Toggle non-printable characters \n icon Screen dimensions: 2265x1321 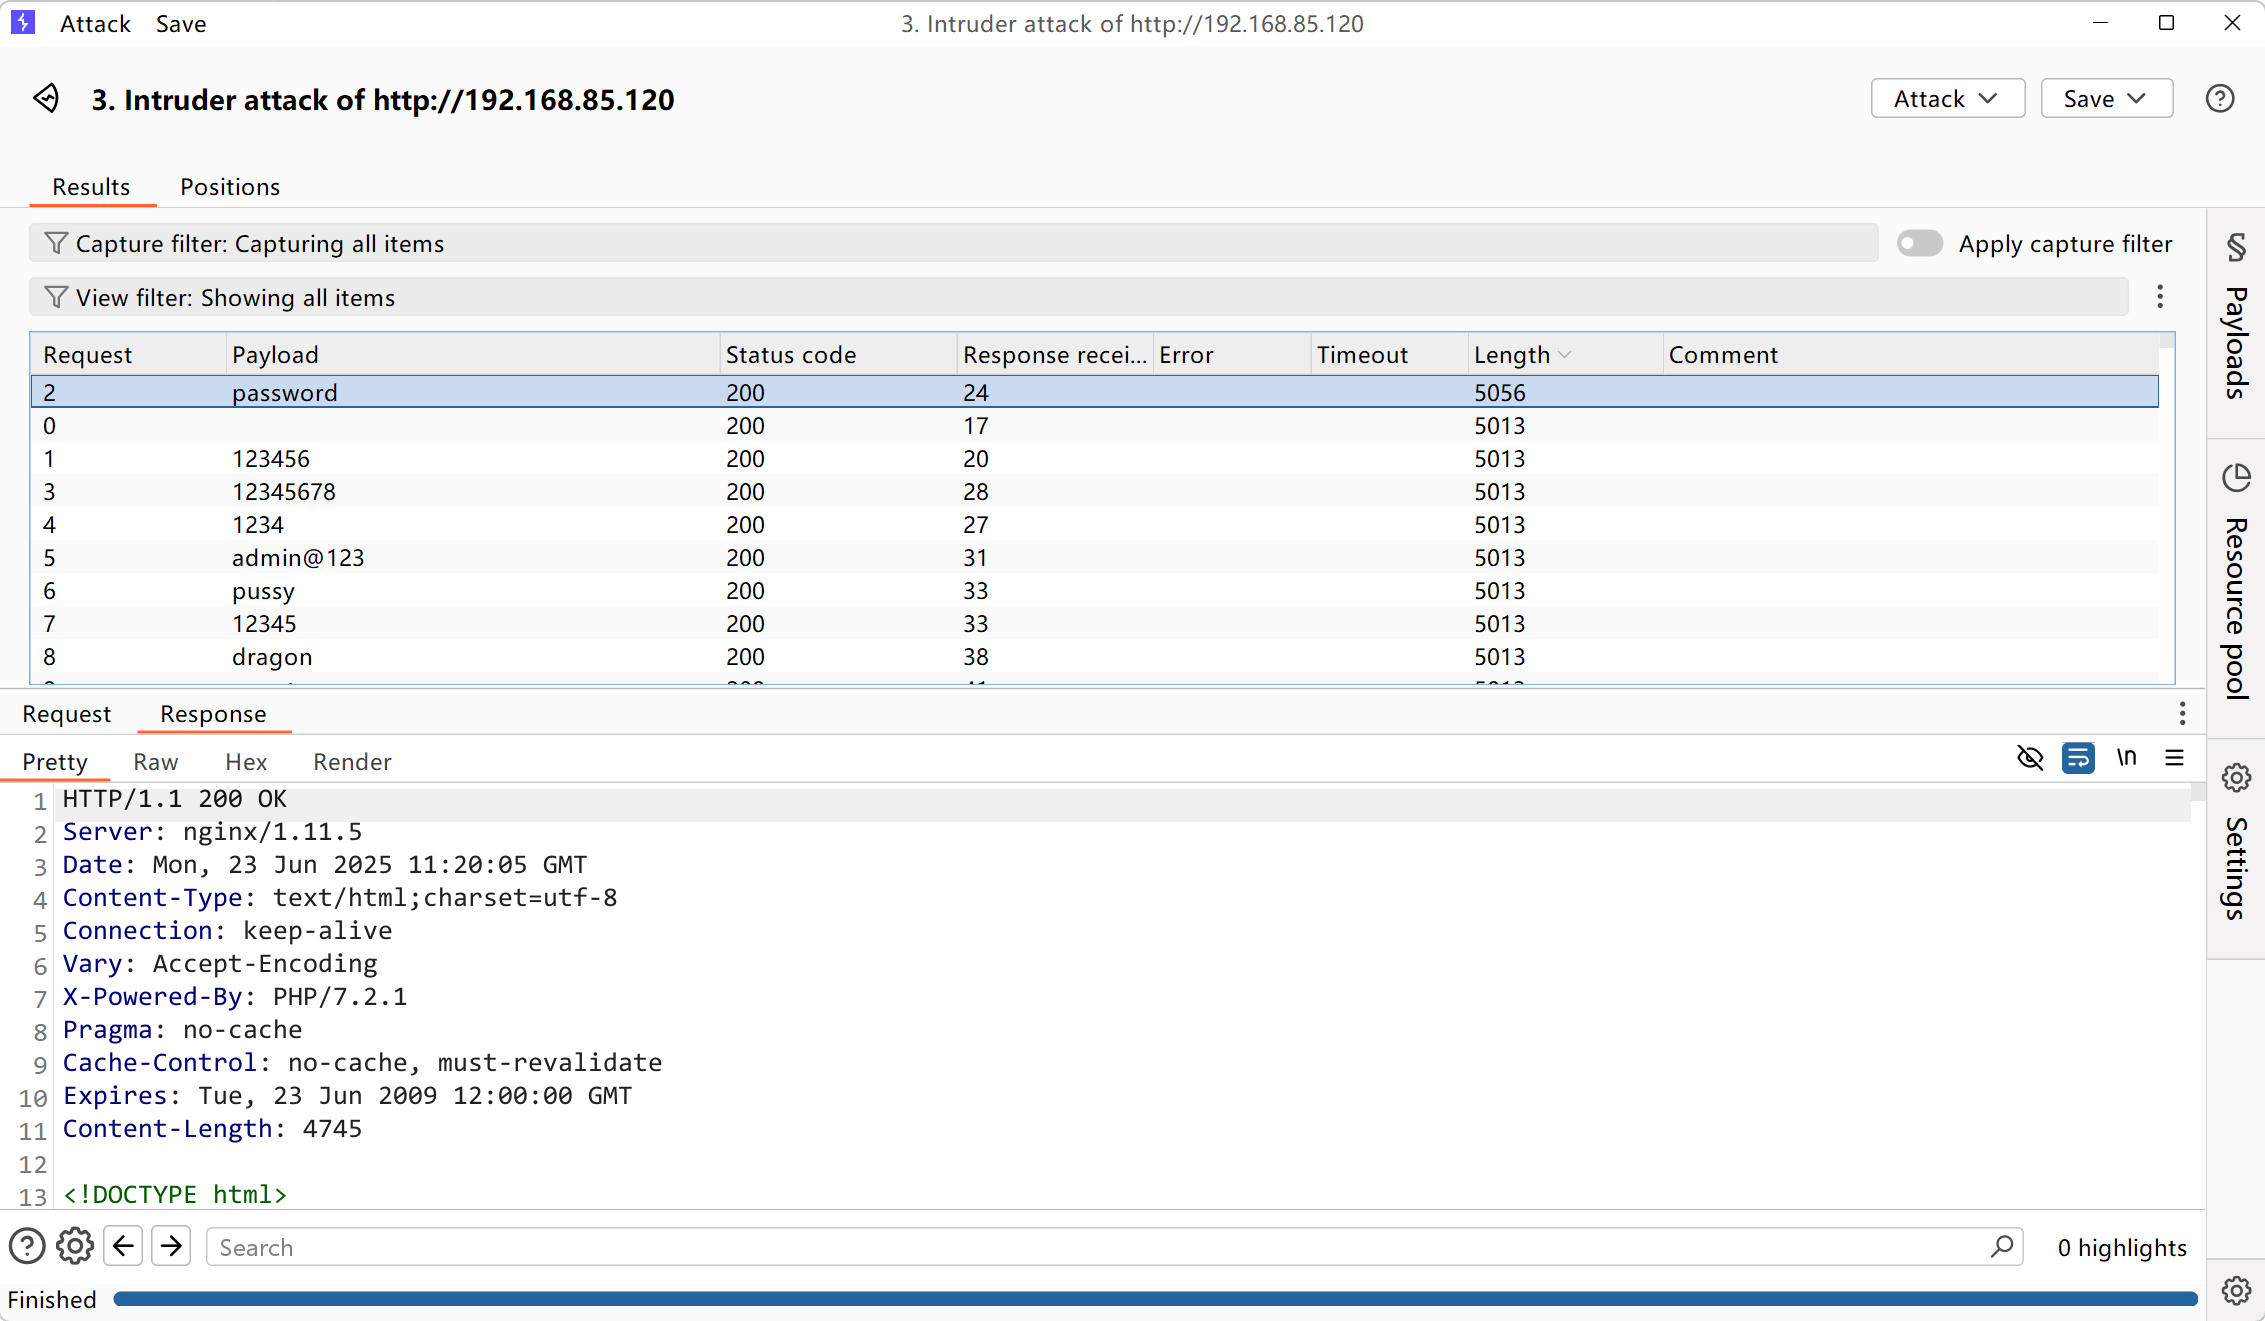click(2126, 758)
